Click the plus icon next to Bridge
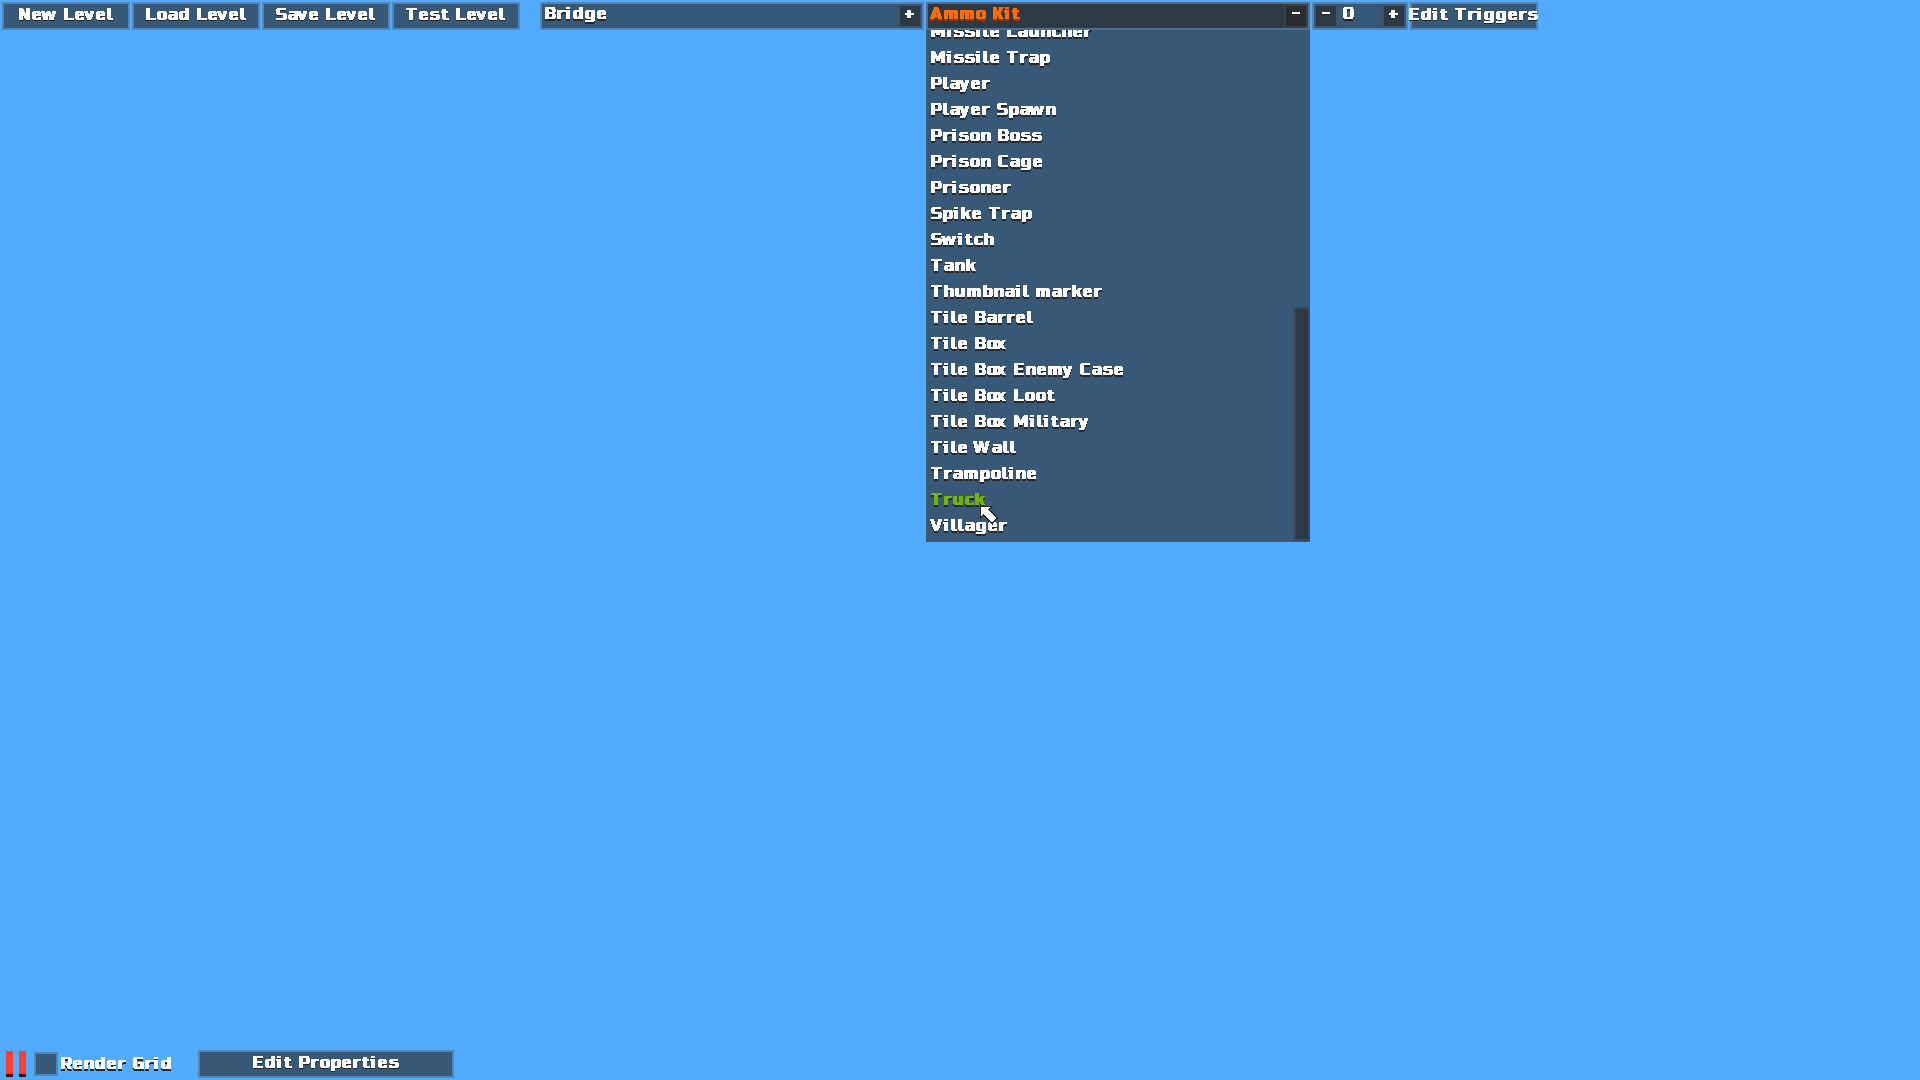Image resolution: width=1920 pixels, height=1080 pixels. point(910,15)
